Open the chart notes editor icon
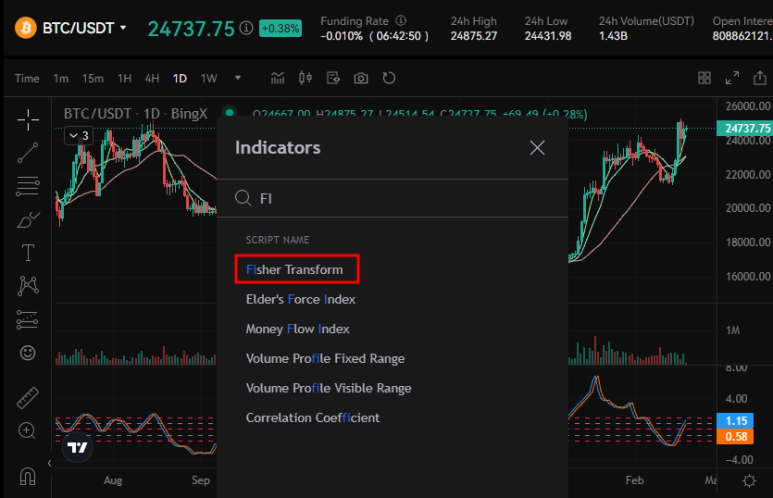Screen dimensions: 773x498 pos(333,78)
